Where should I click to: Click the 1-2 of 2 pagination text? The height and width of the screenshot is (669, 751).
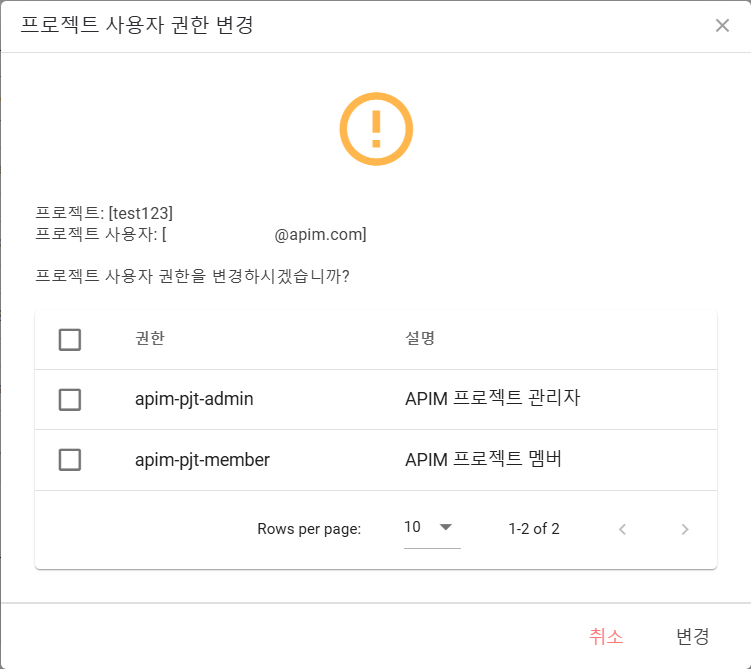click(x=534, y=529)
